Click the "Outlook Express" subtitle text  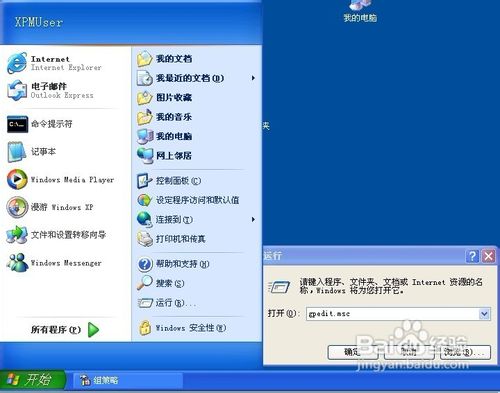coord(62,95)
